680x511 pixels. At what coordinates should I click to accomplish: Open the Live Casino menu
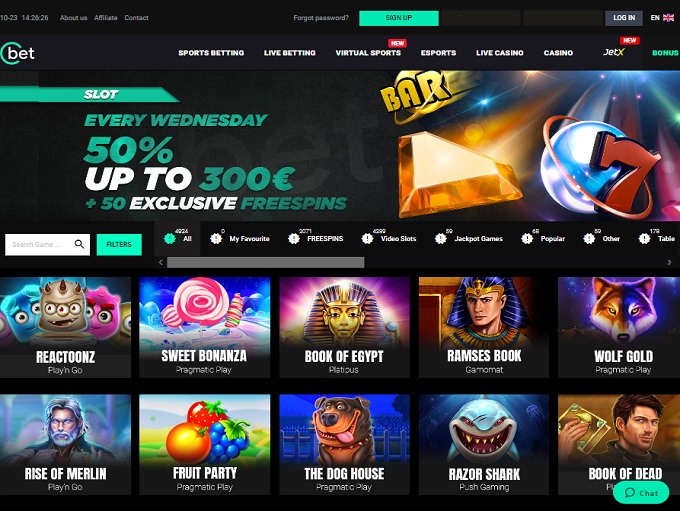pos(500,53)
